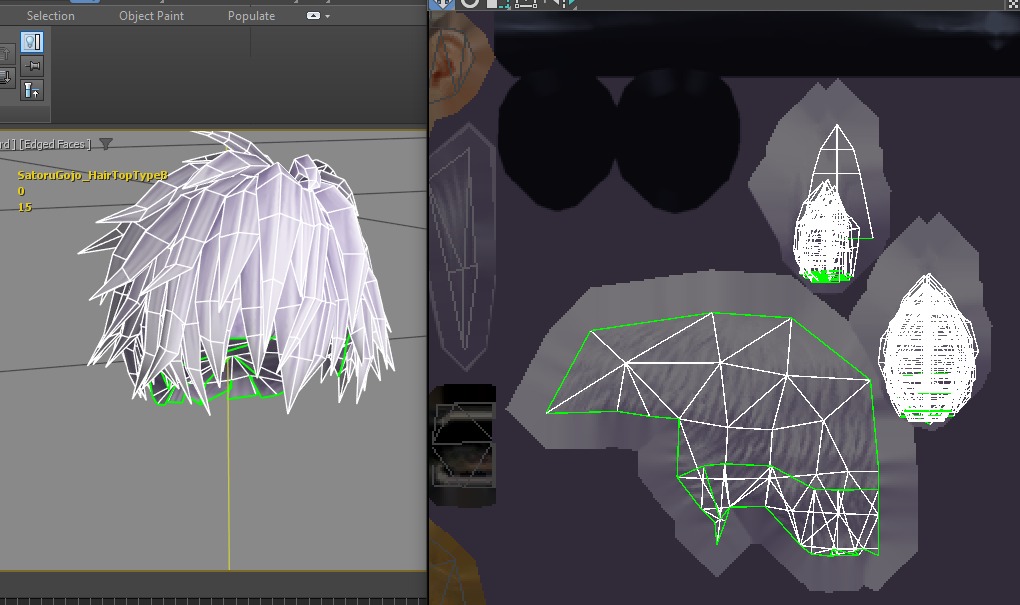Click the yellow '0' statistic in viewport

coord(21,191)
